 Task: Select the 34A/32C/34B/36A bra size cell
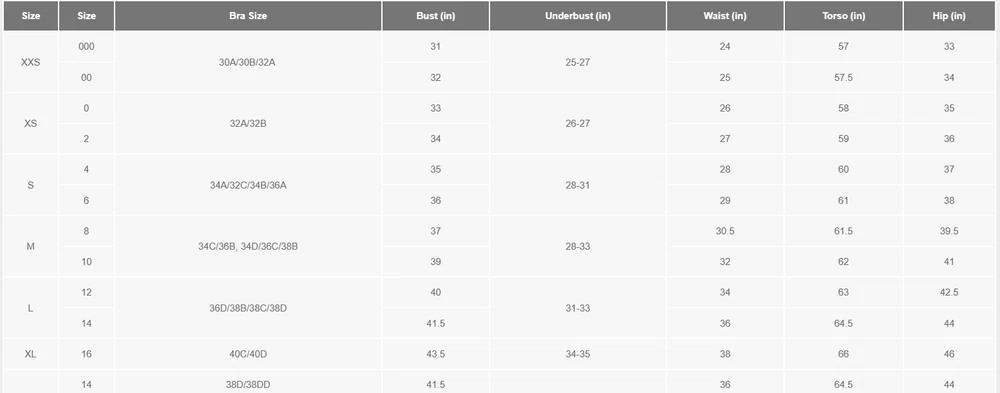[x=248, y=185]
